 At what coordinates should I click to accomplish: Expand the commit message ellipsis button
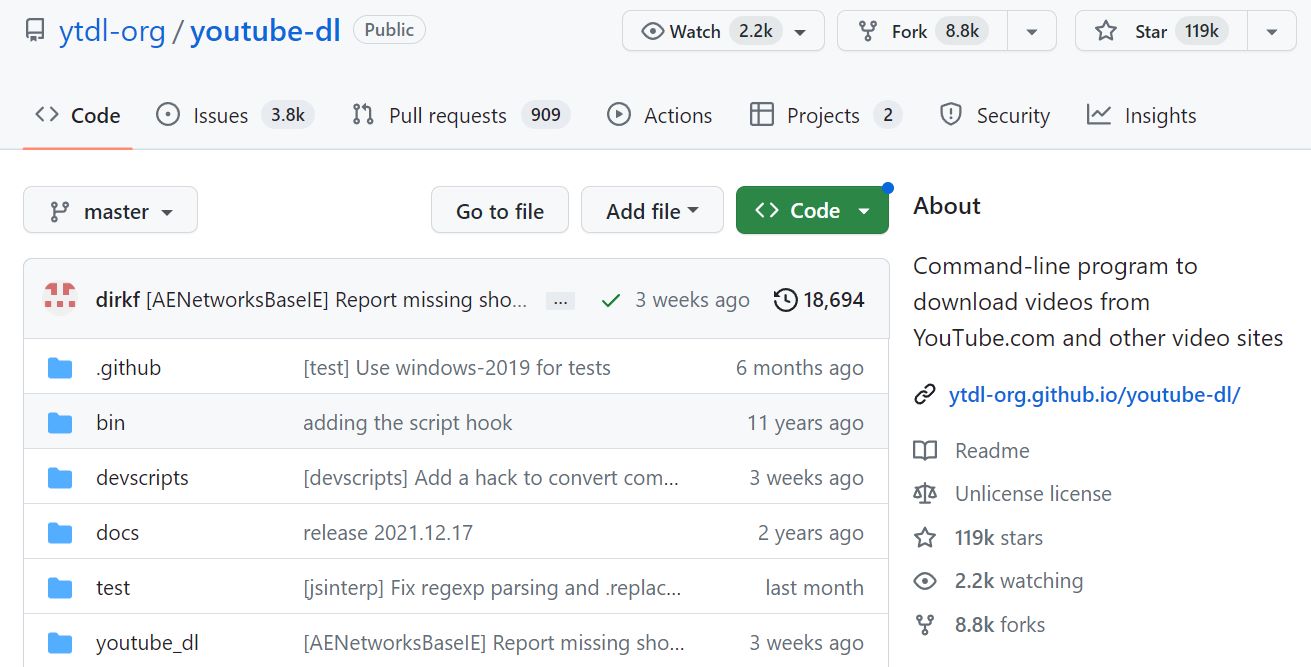tap(560, 300)
